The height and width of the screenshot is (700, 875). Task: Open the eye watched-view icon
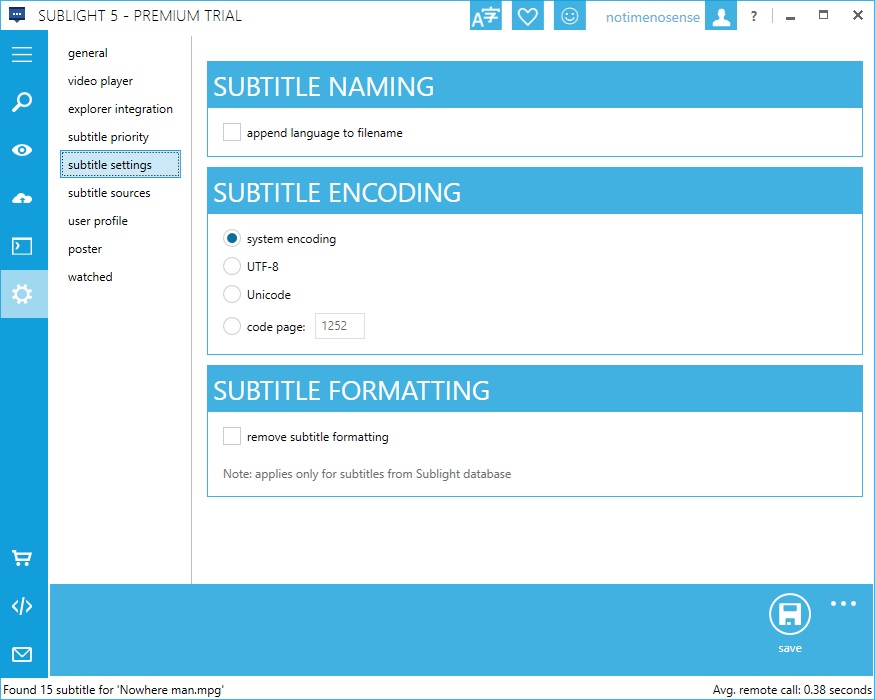coord(22,150)
